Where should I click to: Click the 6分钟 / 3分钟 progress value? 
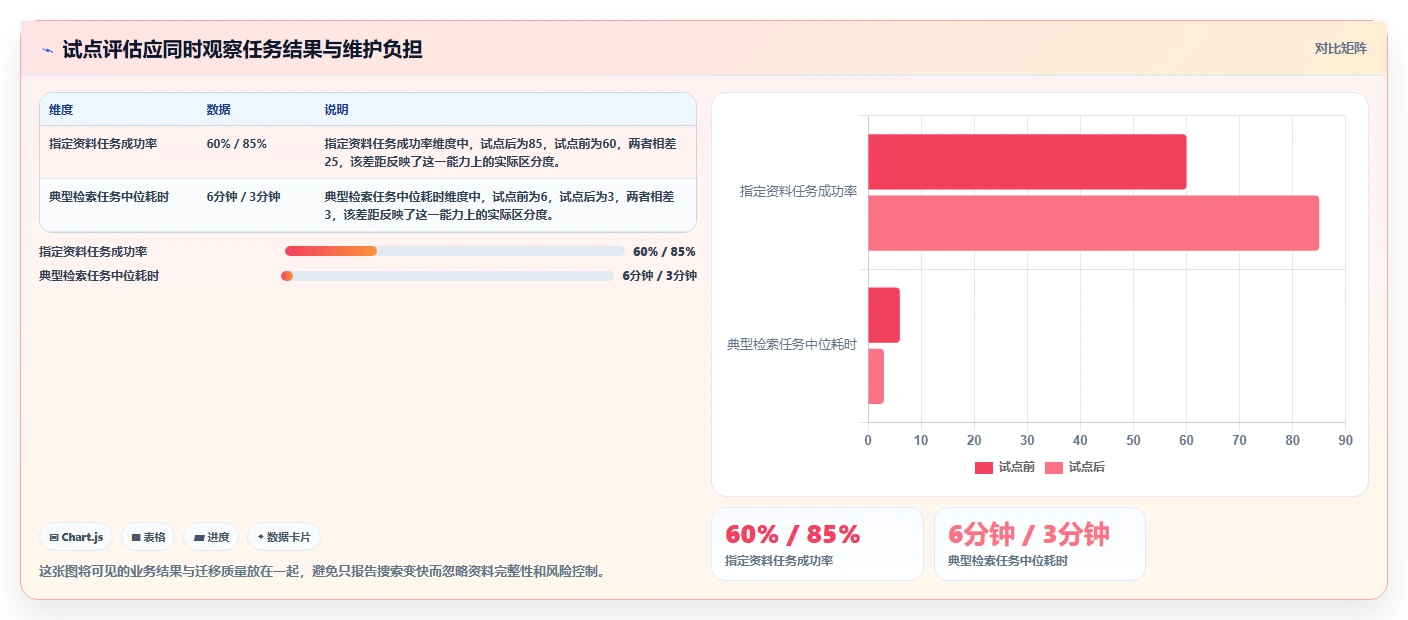click(660, 276)
